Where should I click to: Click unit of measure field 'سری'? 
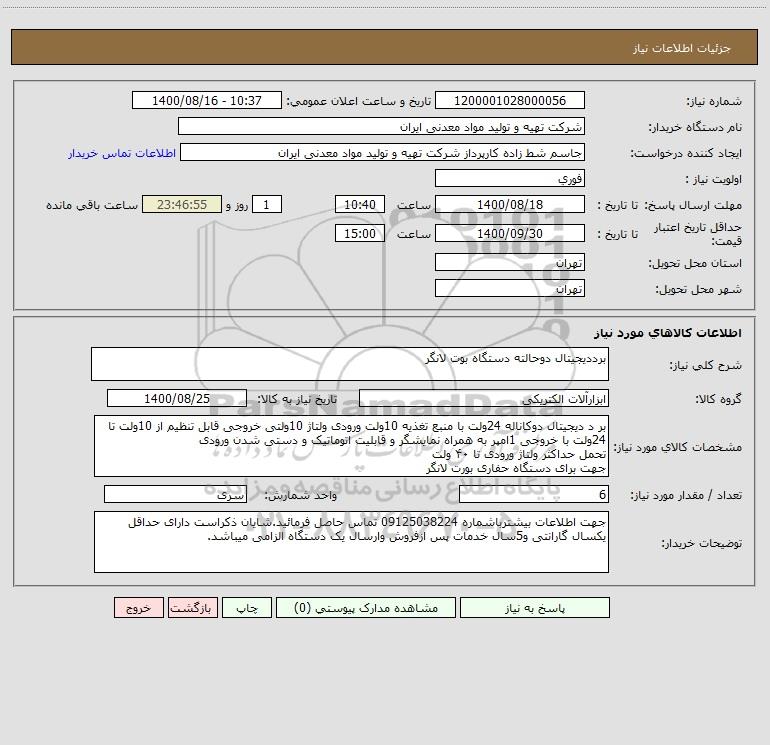(x=175, y=494)
